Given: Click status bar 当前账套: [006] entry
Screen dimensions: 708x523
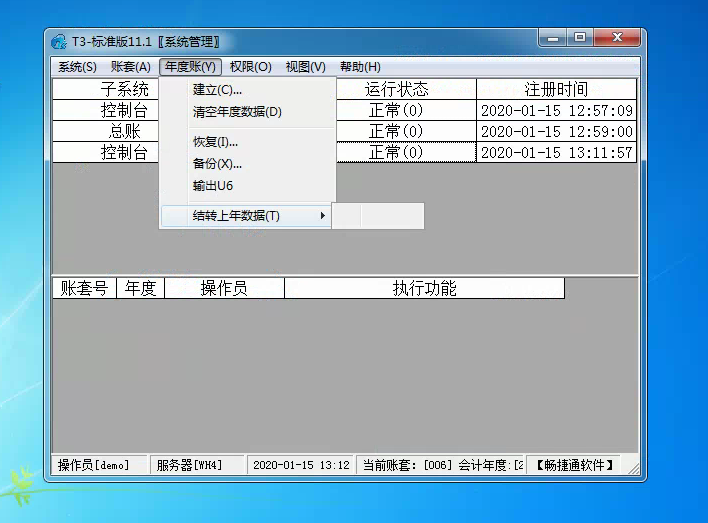Looking at the screenshot, I should (440, 465).
